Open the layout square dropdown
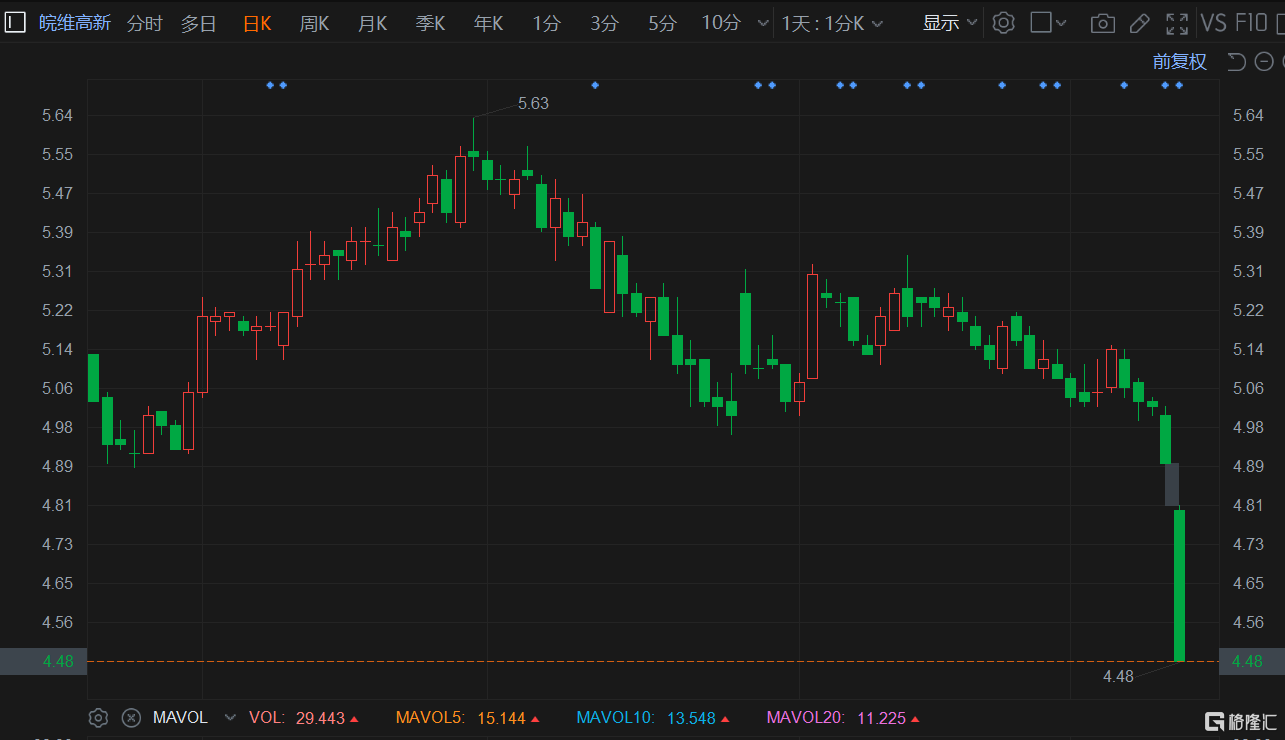The height and width of the screenshot is (740, 1285). (1048, 23)
